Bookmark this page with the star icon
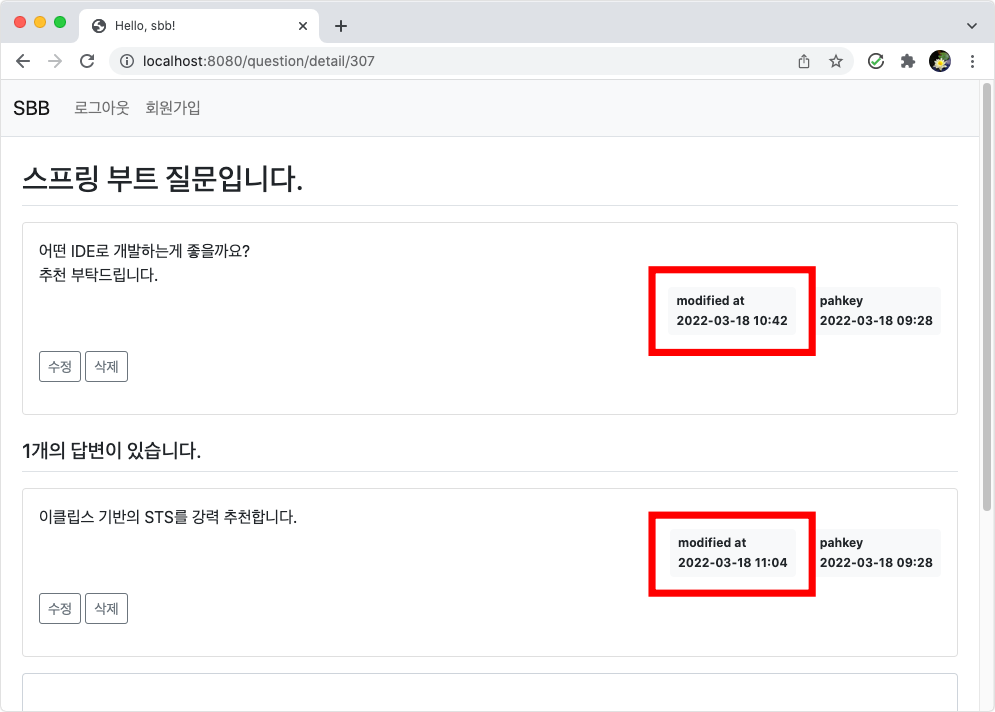 836,61
